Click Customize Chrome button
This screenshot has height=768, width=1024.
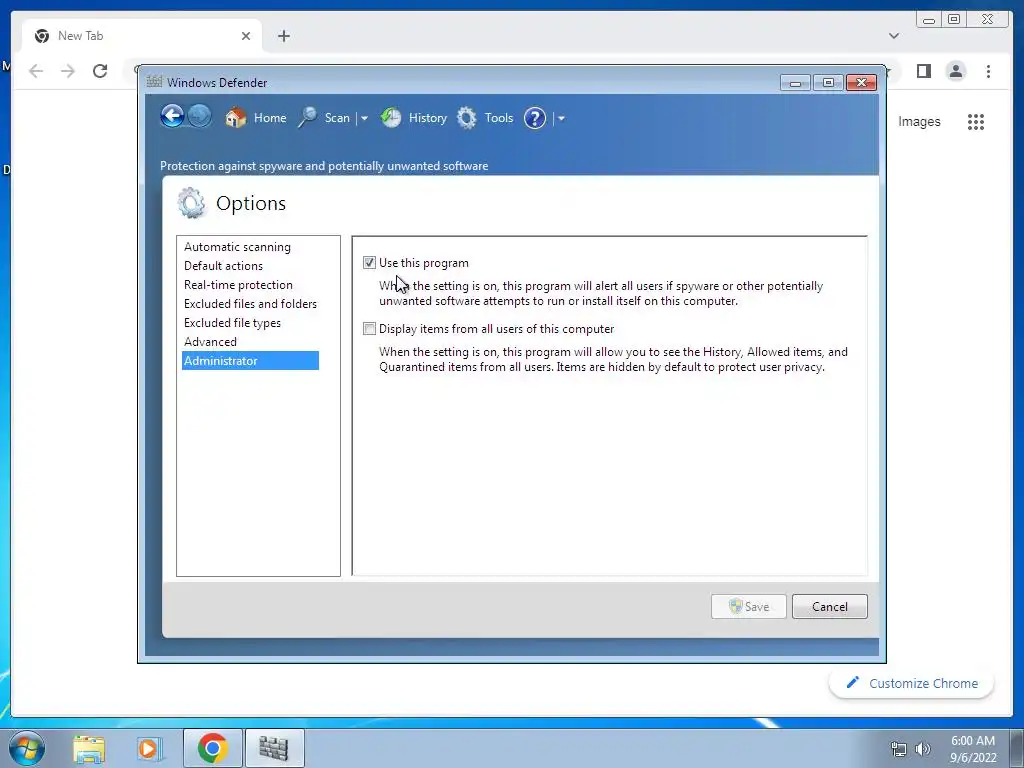pos(912,683)
